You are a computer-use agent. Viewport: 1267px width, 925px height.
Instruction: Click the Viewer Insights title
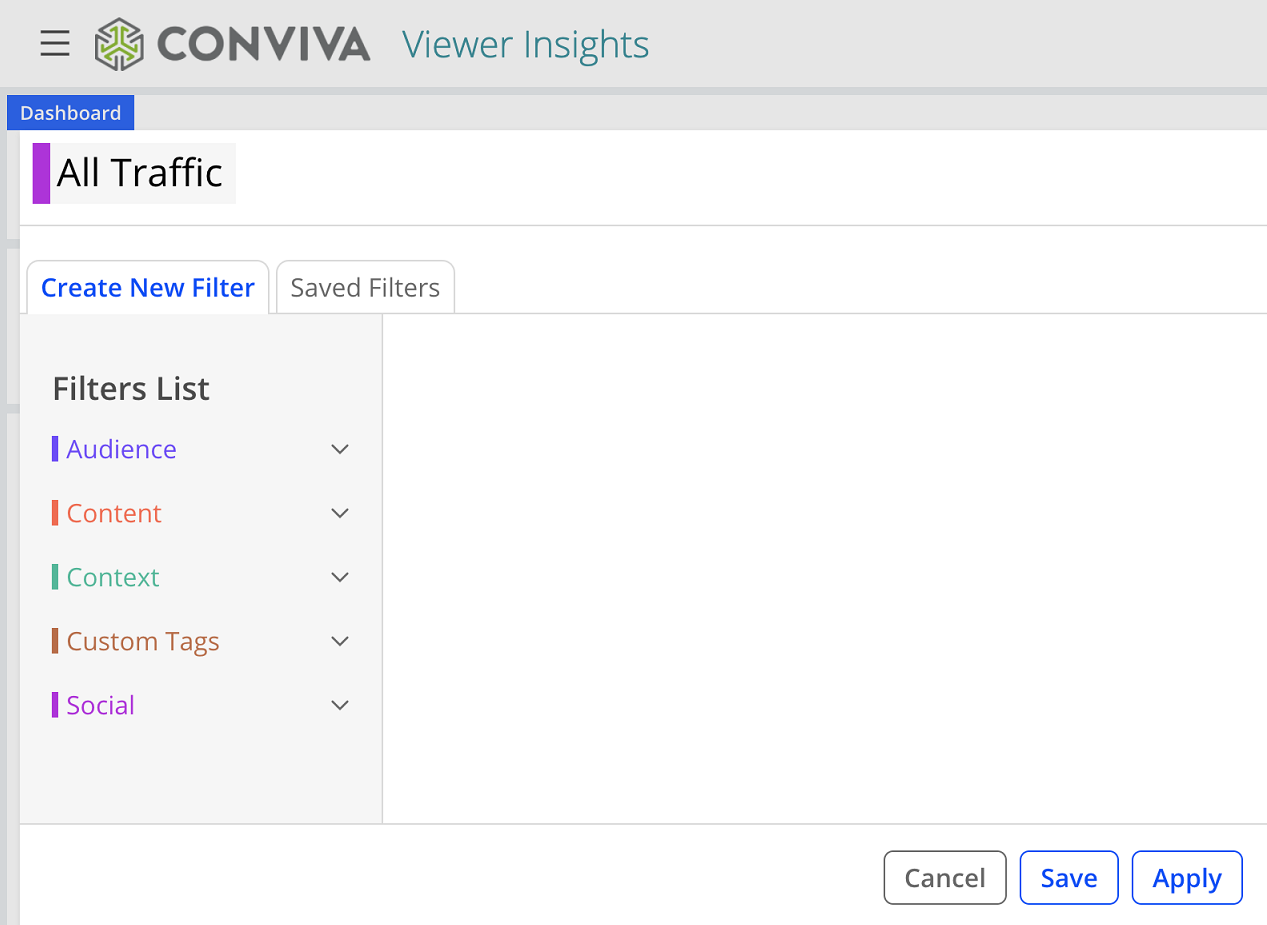526,45
